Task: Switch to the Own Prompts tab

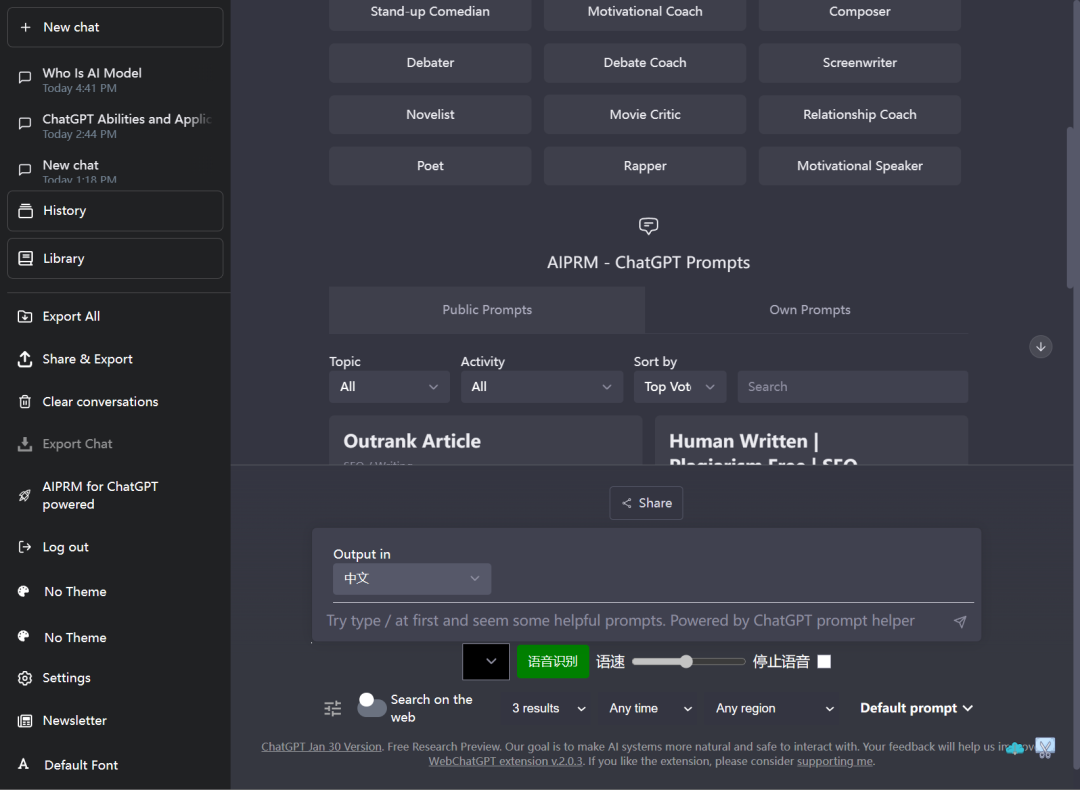Action: pos(809,310)
